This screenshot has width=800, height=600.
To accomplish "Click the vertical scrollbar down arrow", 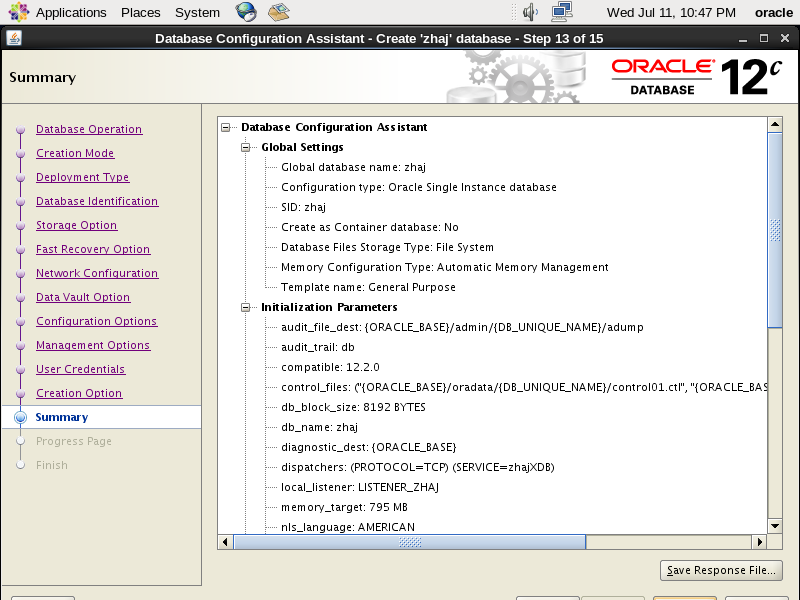I will point(775,526).
